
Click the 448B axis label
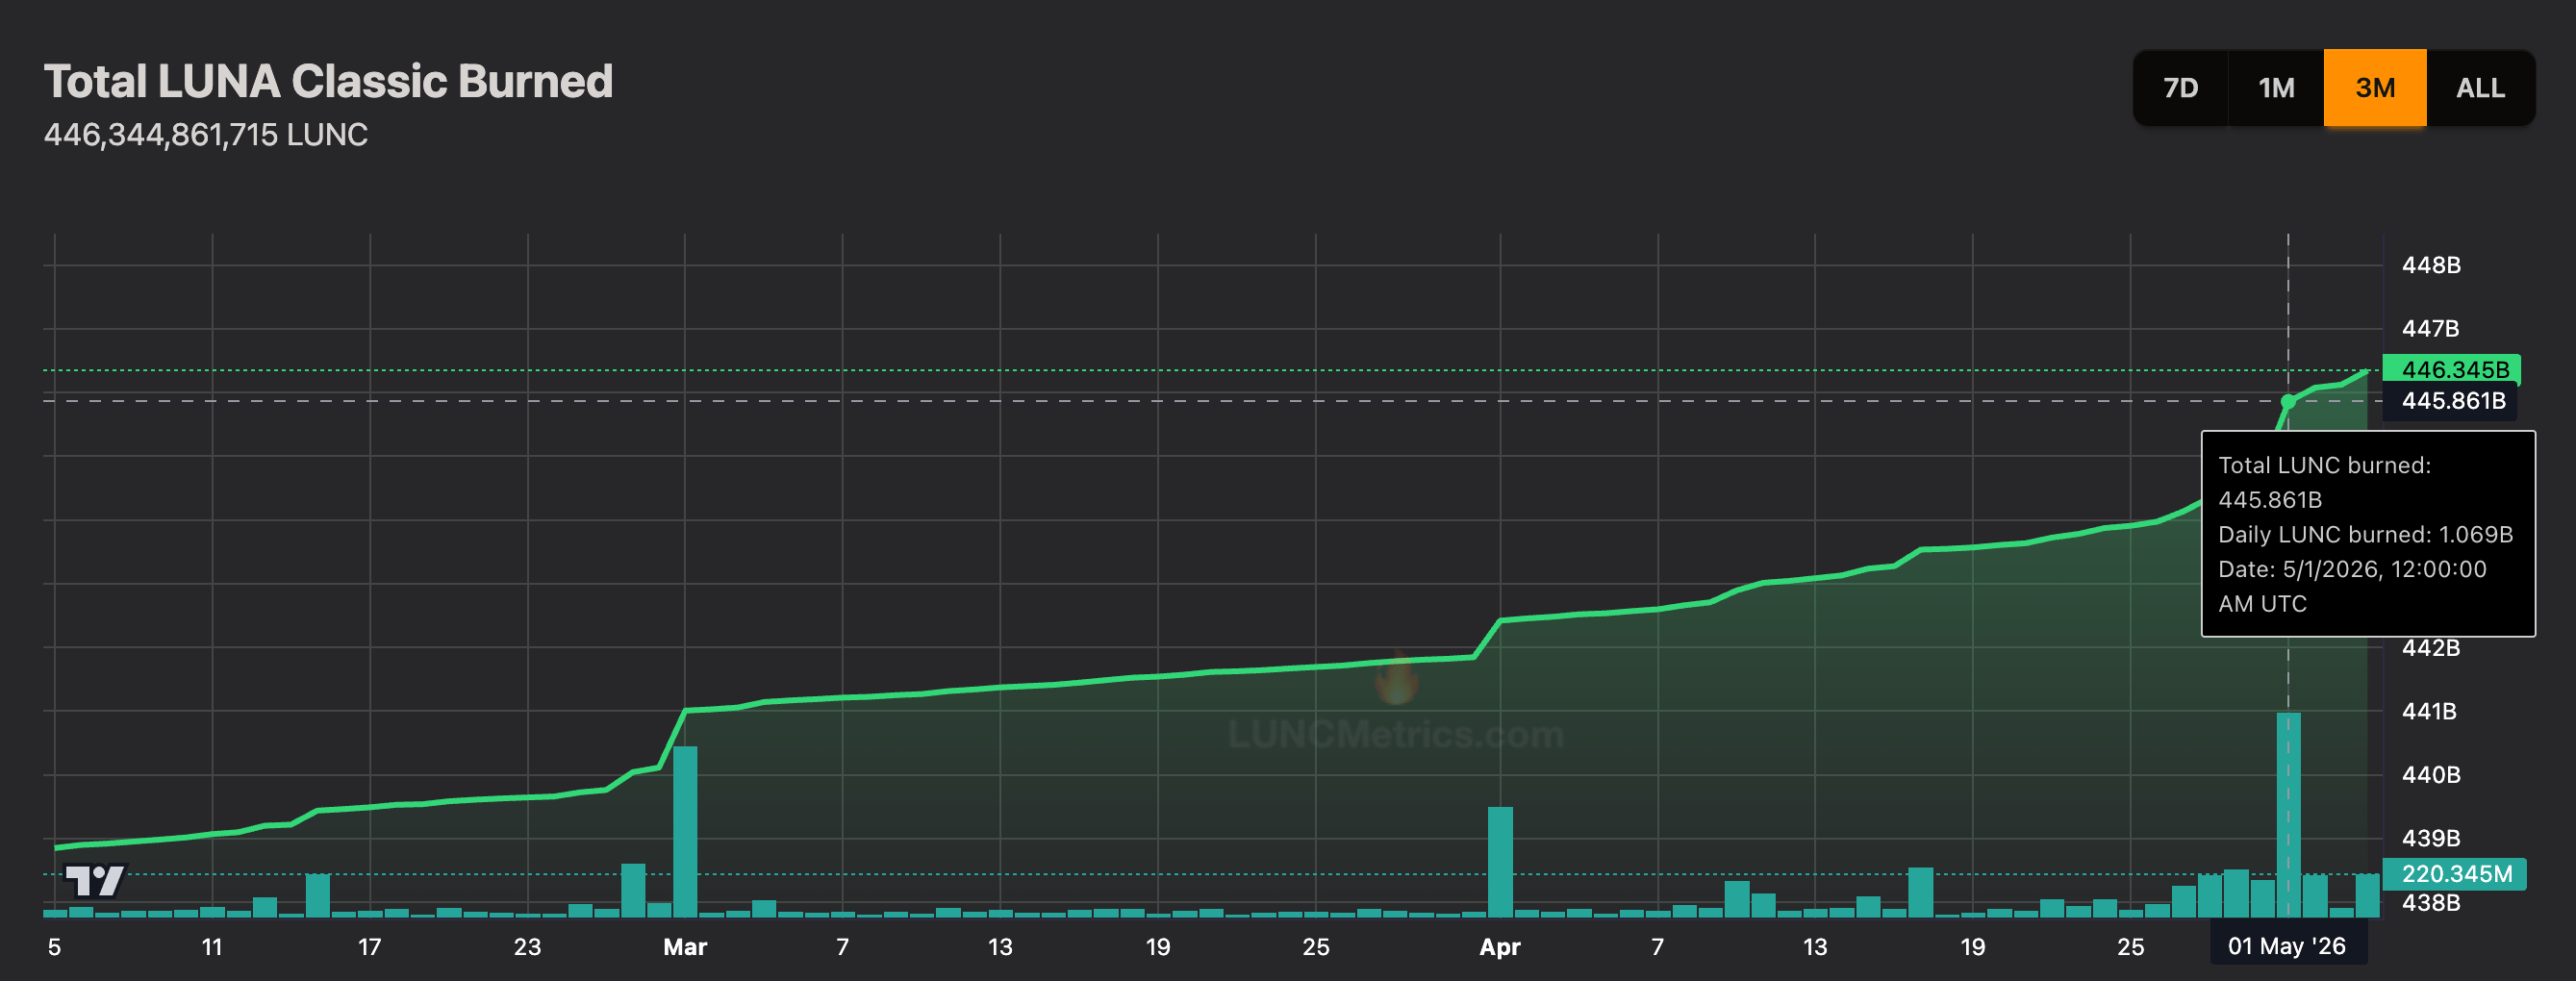2431,265
